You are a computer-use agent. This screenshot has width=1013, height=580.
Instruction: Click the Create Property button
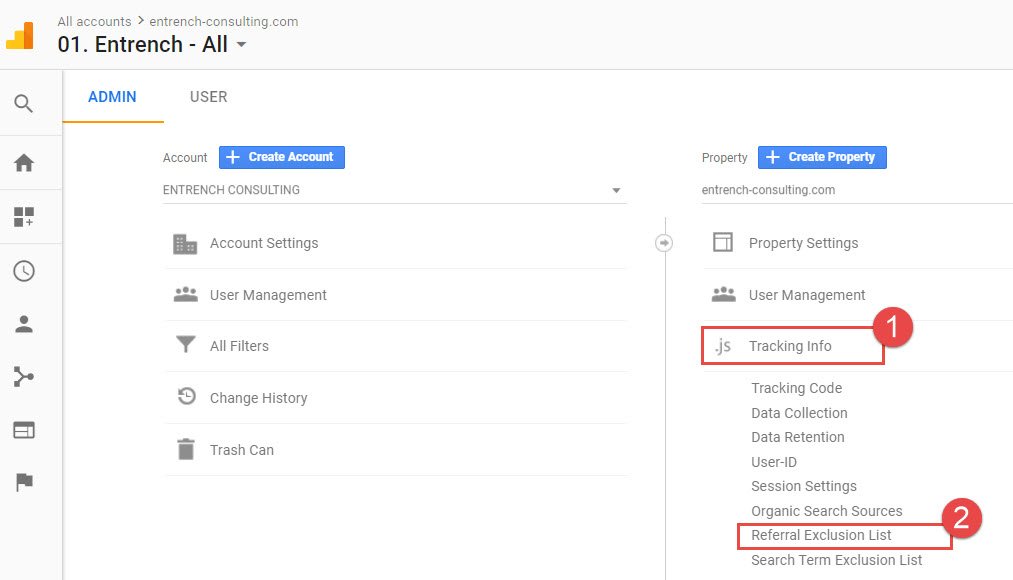[x=822, y=157]
